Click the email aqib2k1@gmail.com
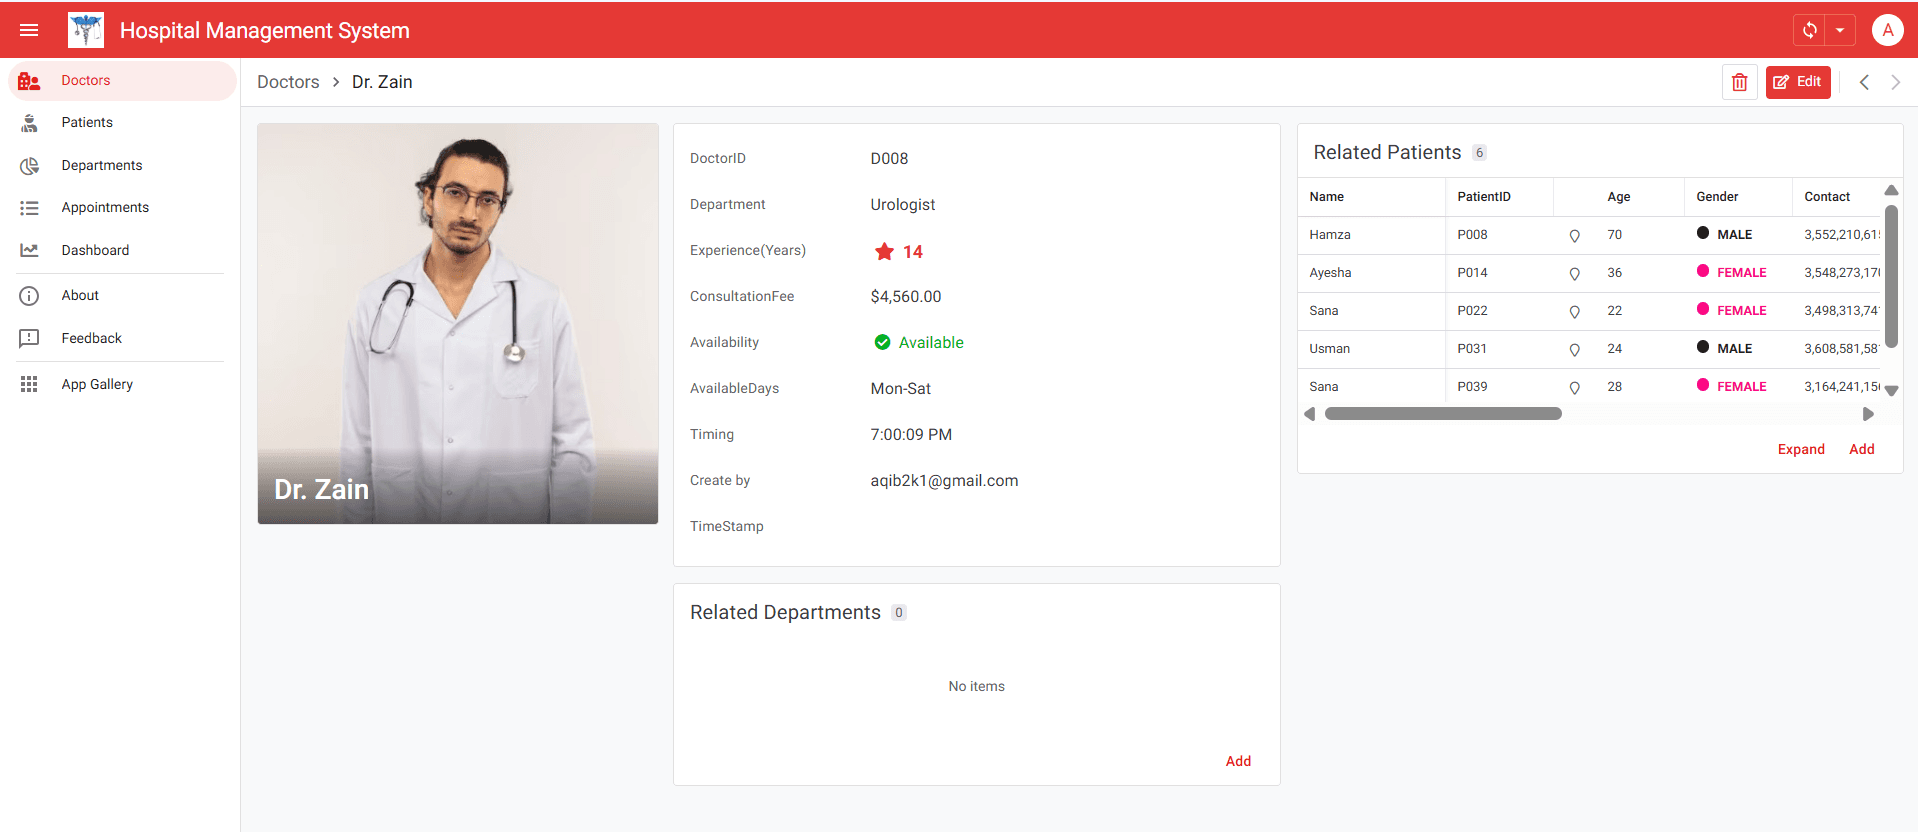The image size is (1918, 832). click(x=944, y=480)
